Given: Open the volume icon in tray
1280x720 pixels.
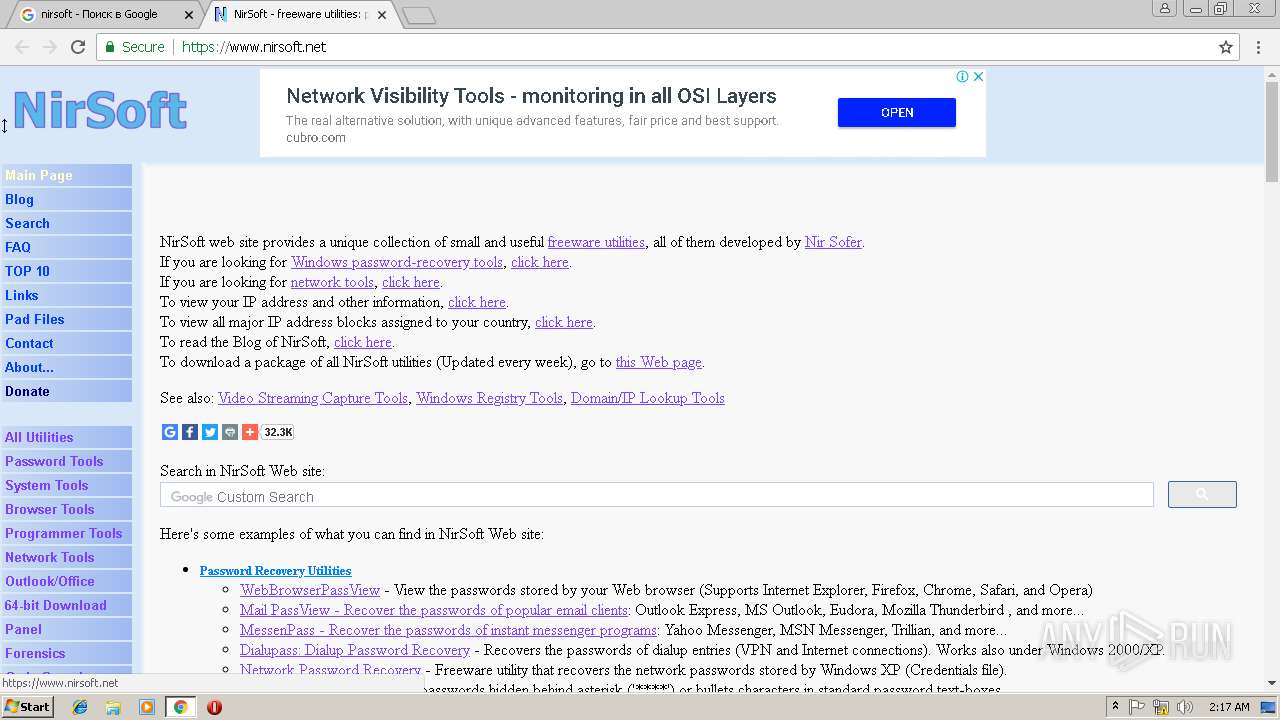Looking at the screenshot, I should point(1186,707).
